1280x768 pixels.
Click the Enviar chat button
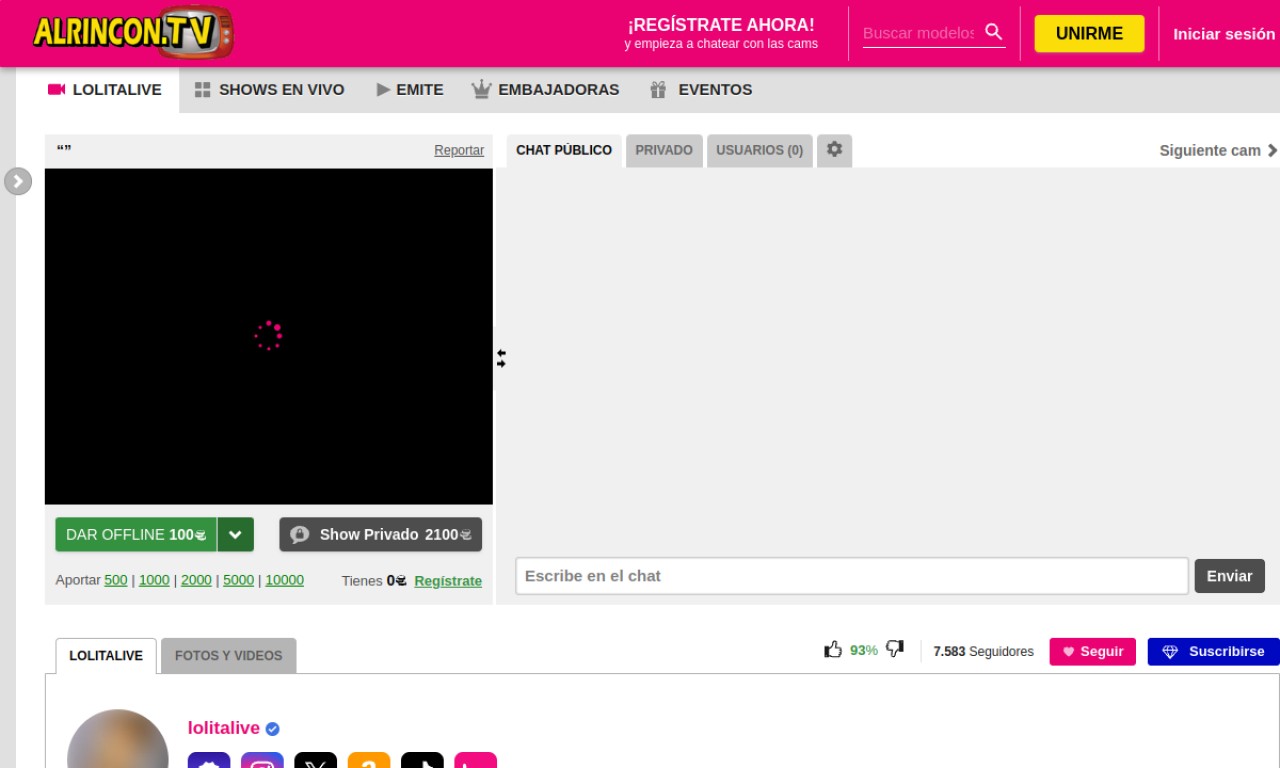pyautogui.click(x=1229, y=576)
